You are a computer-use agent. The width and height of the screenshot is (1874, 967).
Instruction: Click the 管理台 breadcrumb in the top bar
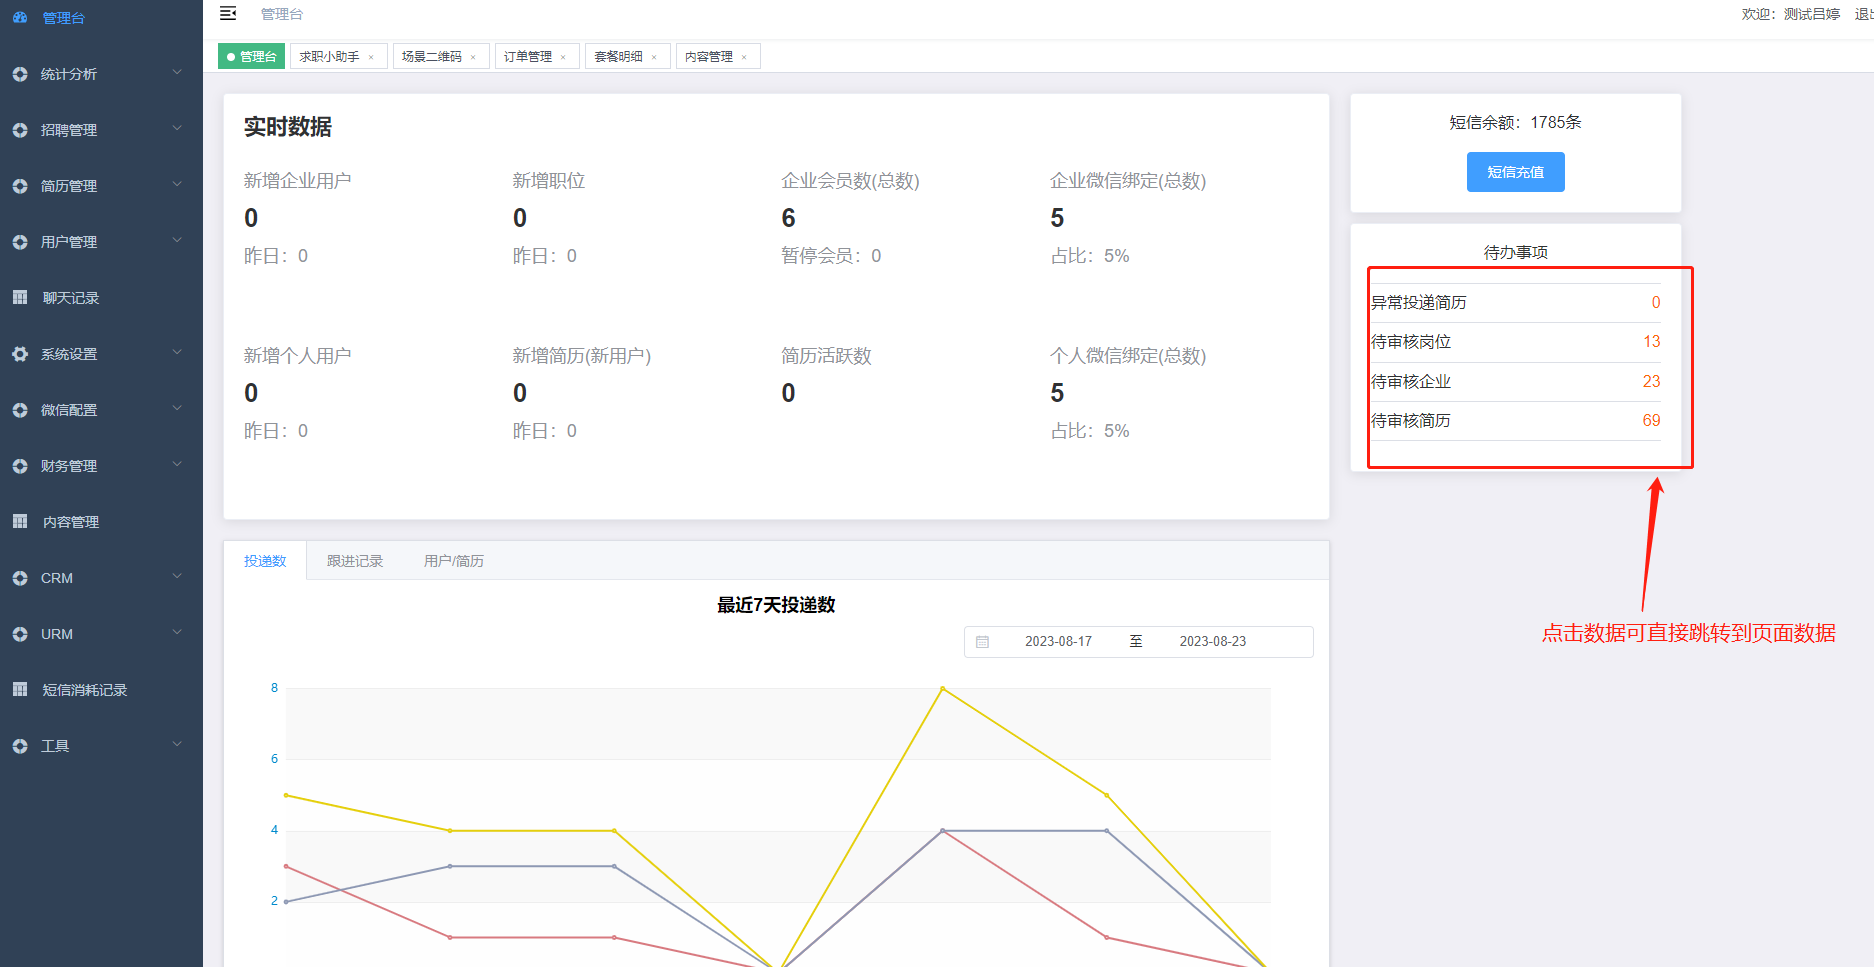tap(282, 14)
